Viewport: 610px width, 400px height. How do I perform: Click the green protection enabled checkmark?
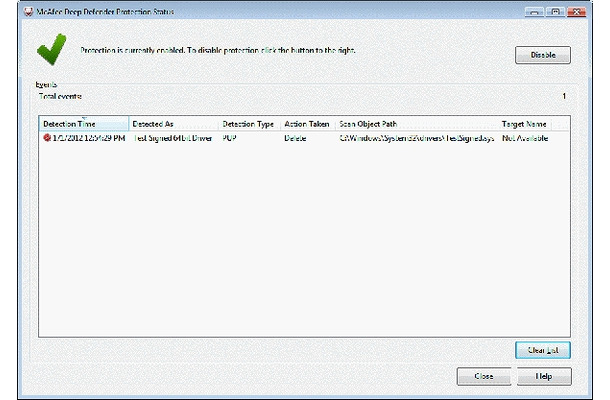pos(52,49)
